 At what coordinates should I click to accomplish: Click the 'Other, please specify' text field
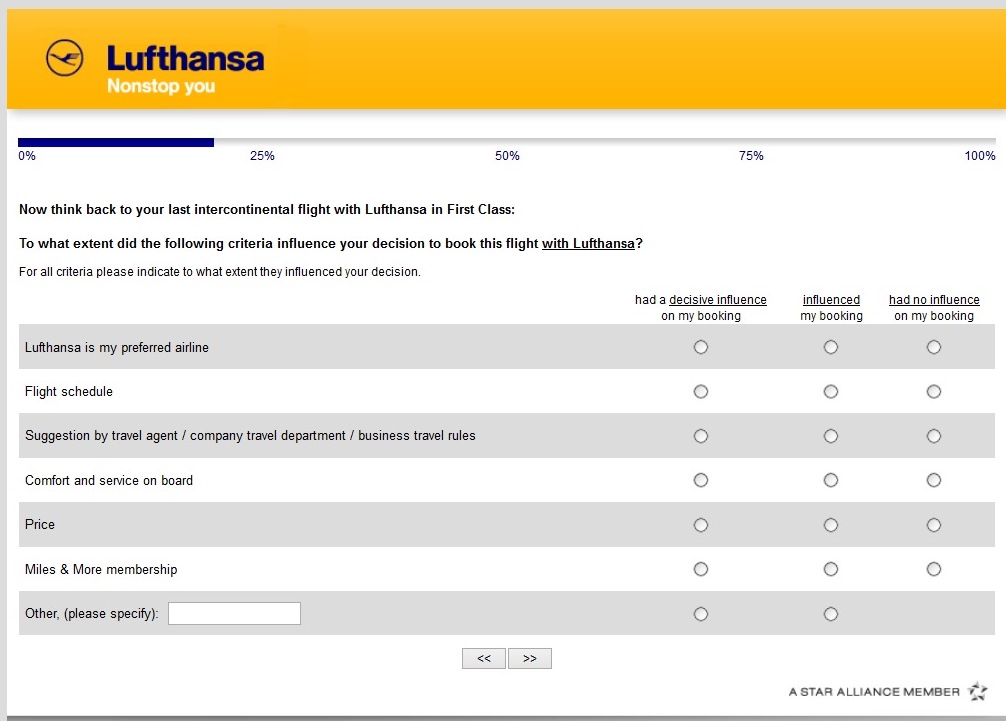(234, 613)
